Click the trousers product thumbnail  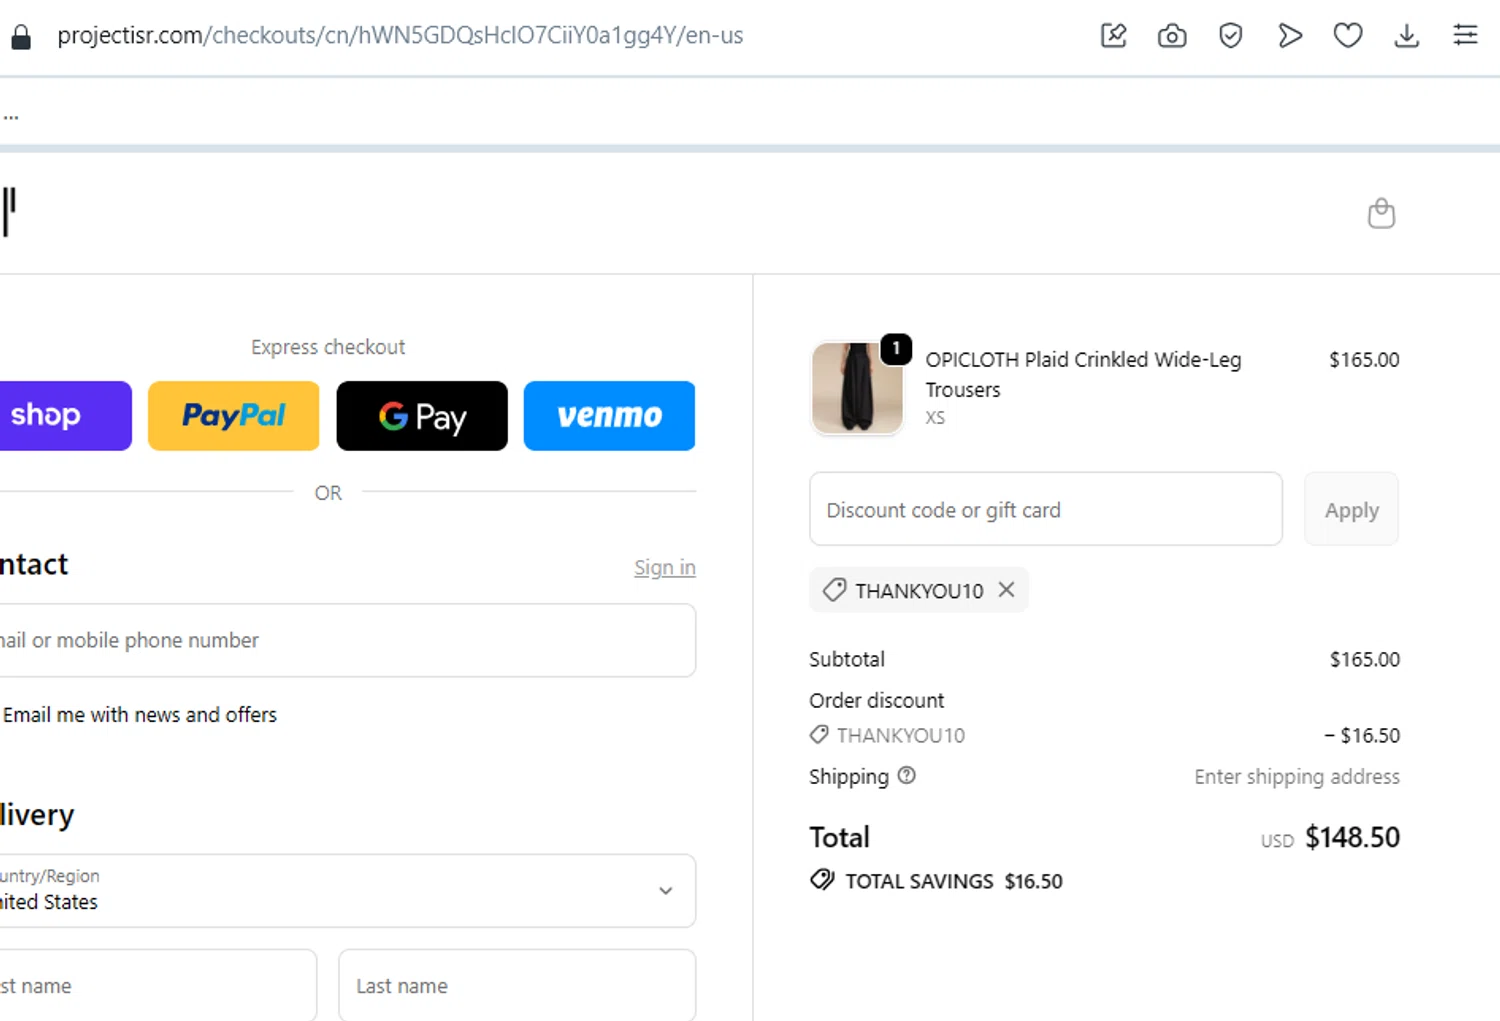(857, 388)
